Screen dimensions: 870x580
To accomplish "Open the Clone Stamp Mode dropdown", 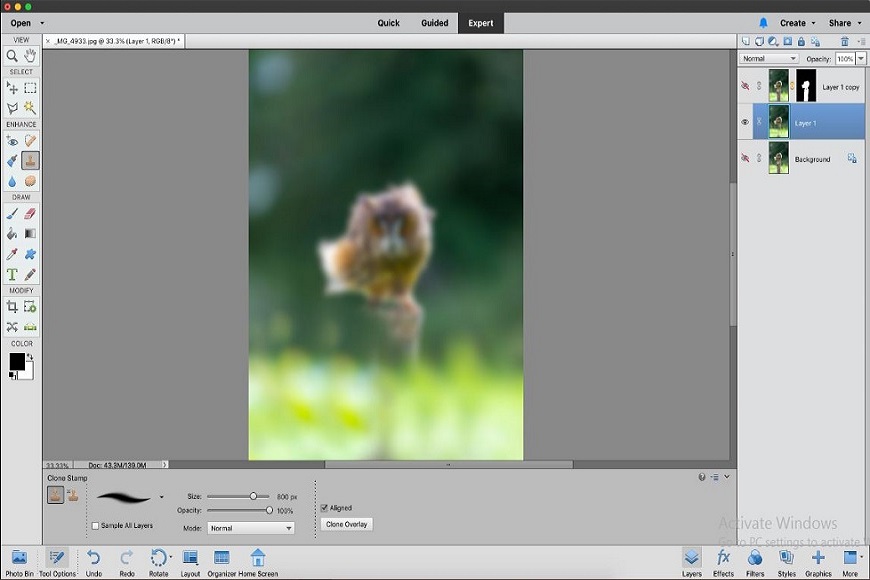I will [x=251, y=528].
